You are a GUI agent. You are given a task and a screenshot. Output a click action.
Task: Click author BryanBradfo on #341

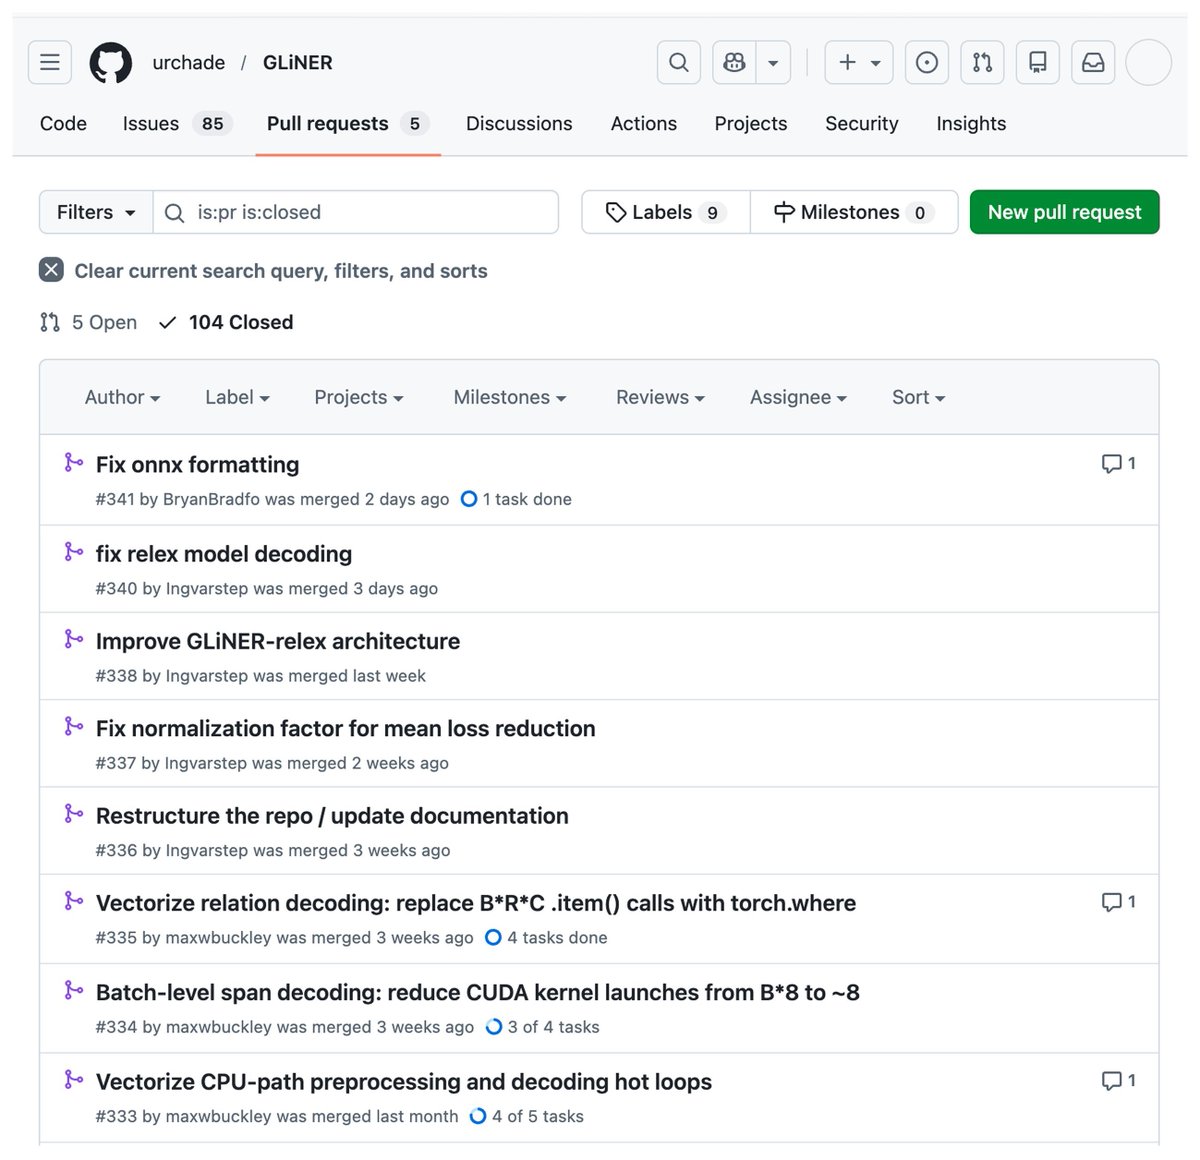[x=211, y=499]
